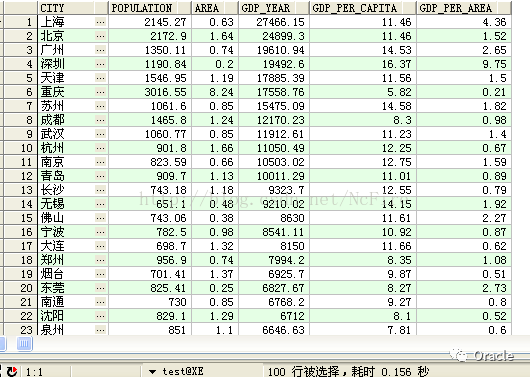Click the refresh icon in the status bar

[x=12, y=371]
